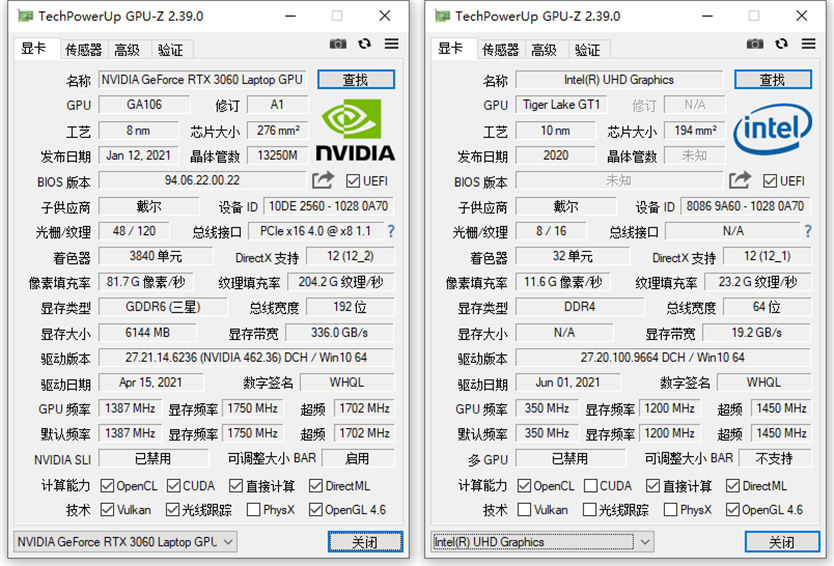
Task: Open Intel(R) UHD Graphics GPU selector dropdown
Action: coord(542,542)
